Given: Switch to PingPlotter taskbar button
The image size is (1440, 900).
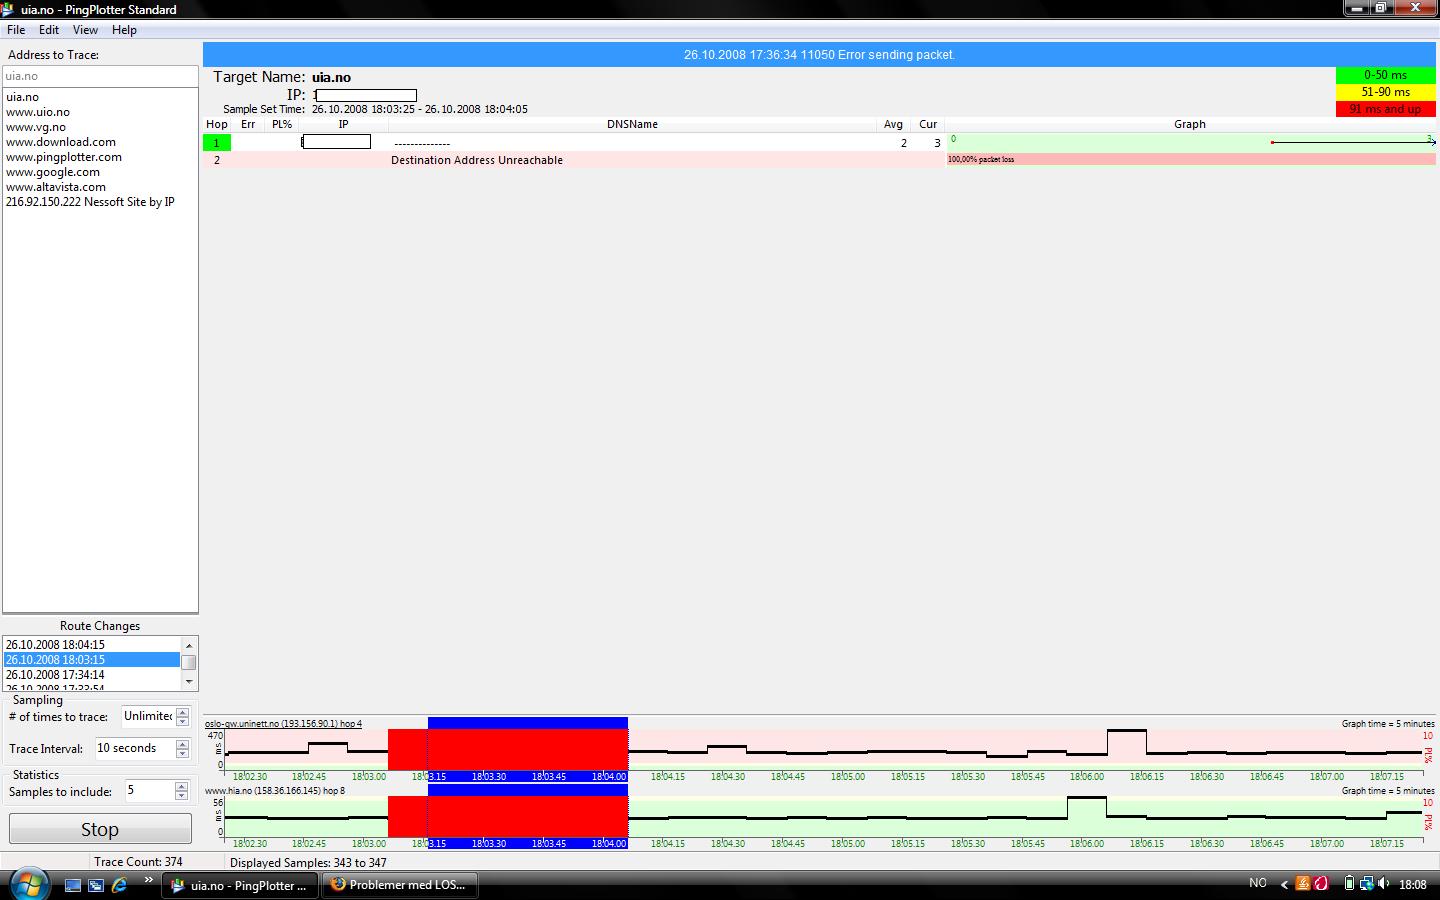Looking at the screenshot, I should (x=241, y=885).
